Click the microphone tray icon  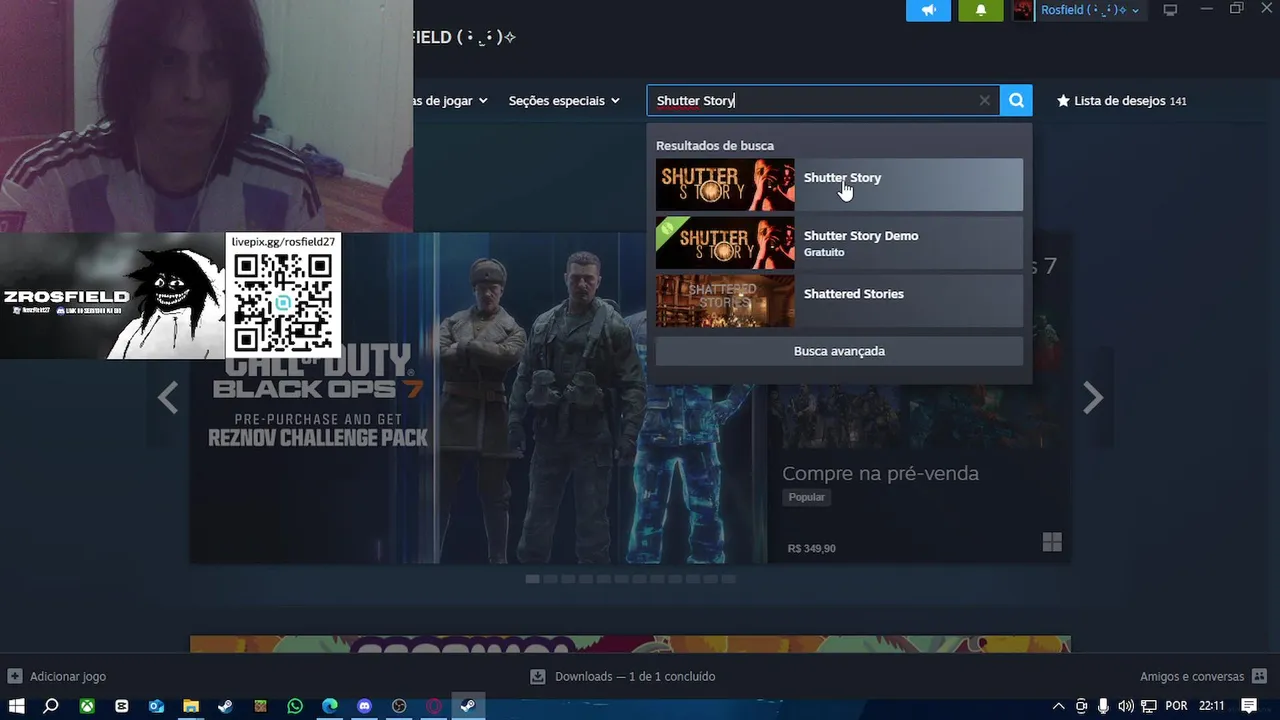1103,706
